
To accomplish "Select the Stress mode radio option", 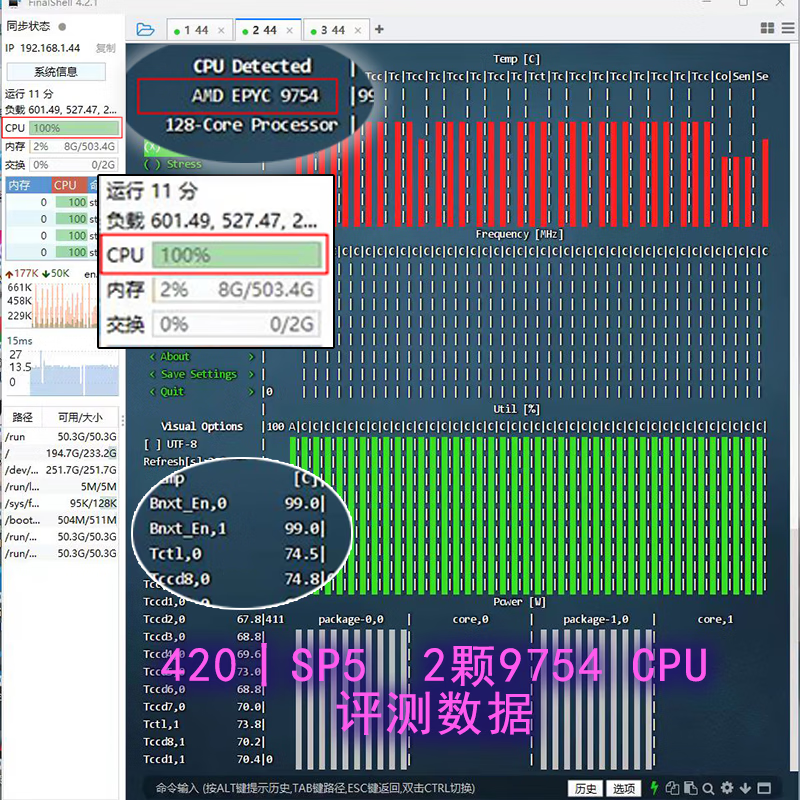I will (173, 164).
